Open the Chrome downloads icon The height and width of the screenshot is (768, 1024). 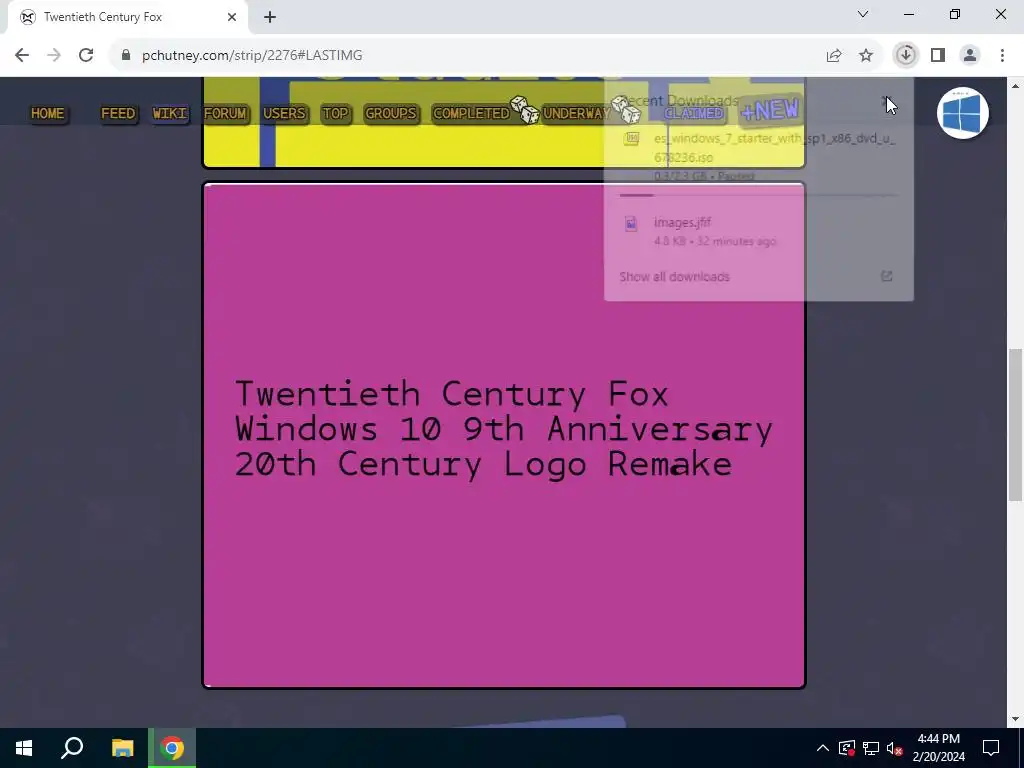coord(906,56)
